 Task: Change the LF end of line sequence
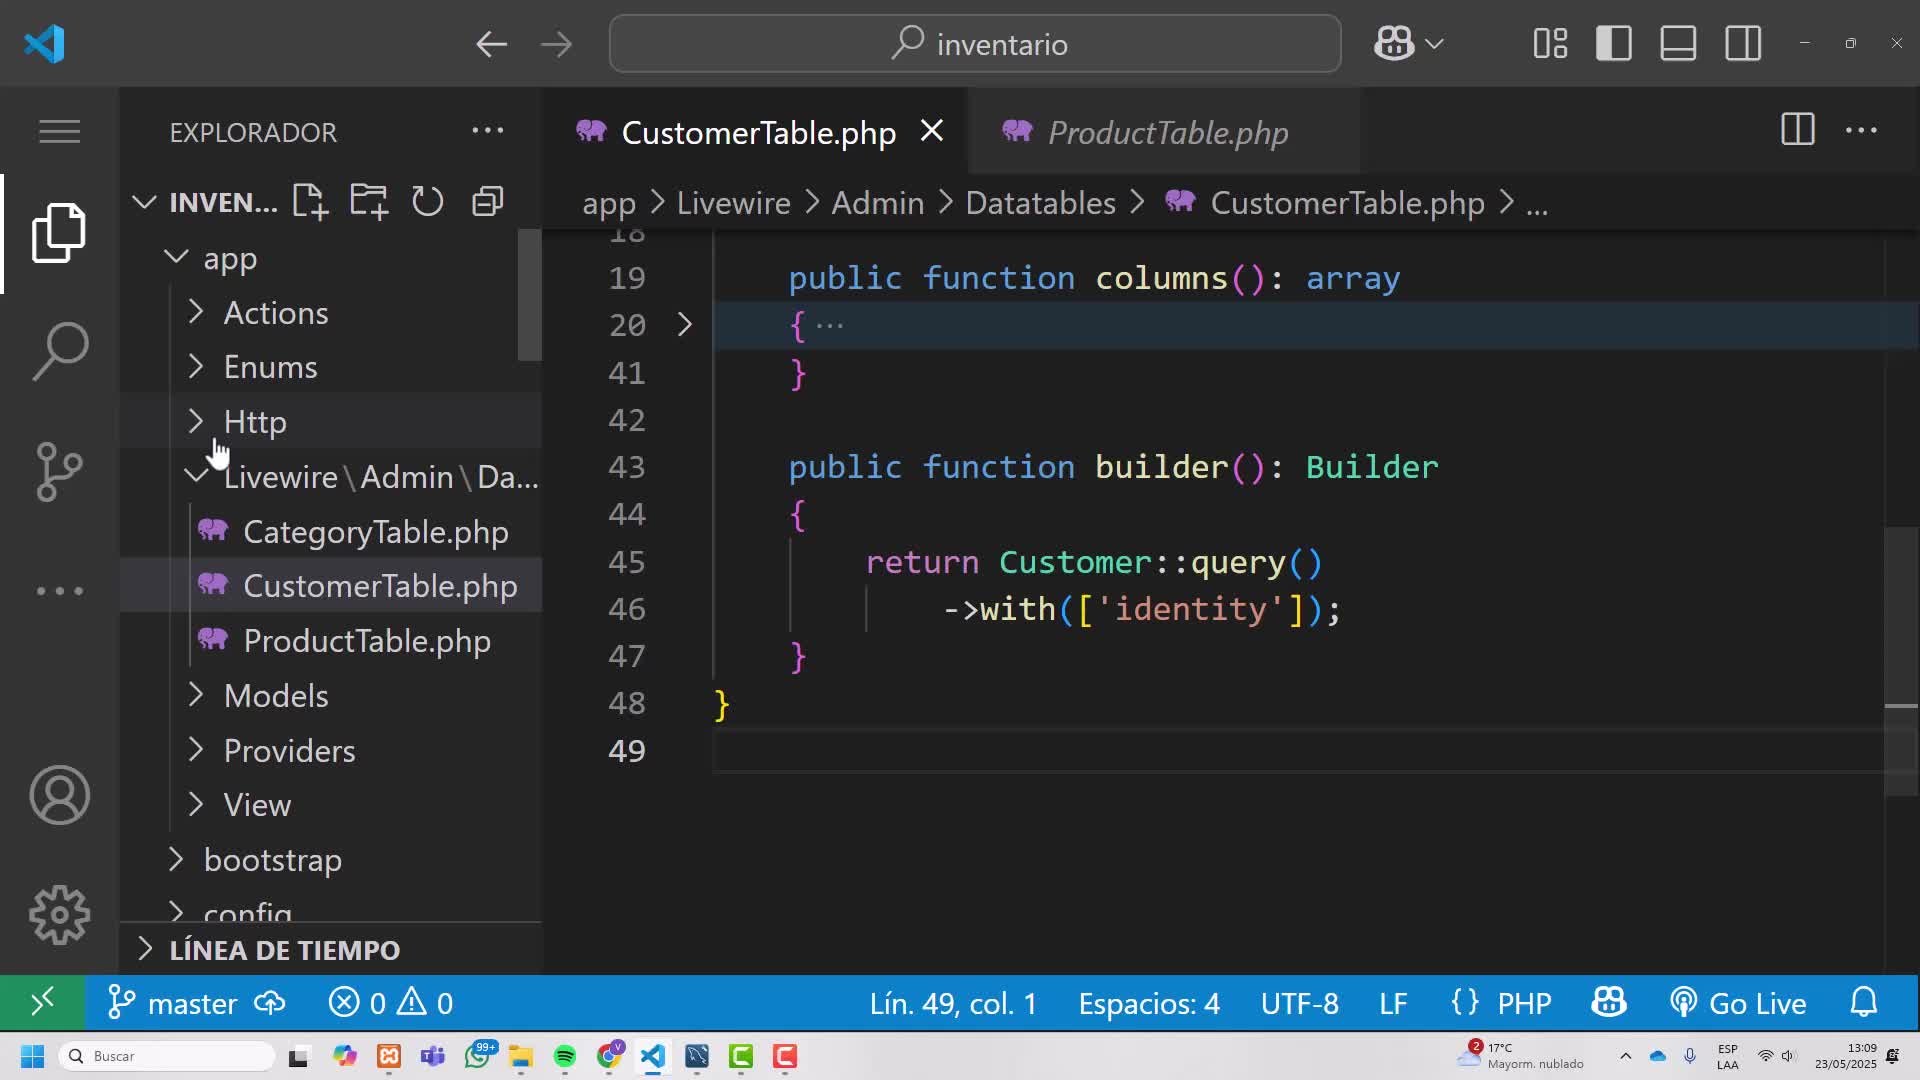[1393, 1002]
